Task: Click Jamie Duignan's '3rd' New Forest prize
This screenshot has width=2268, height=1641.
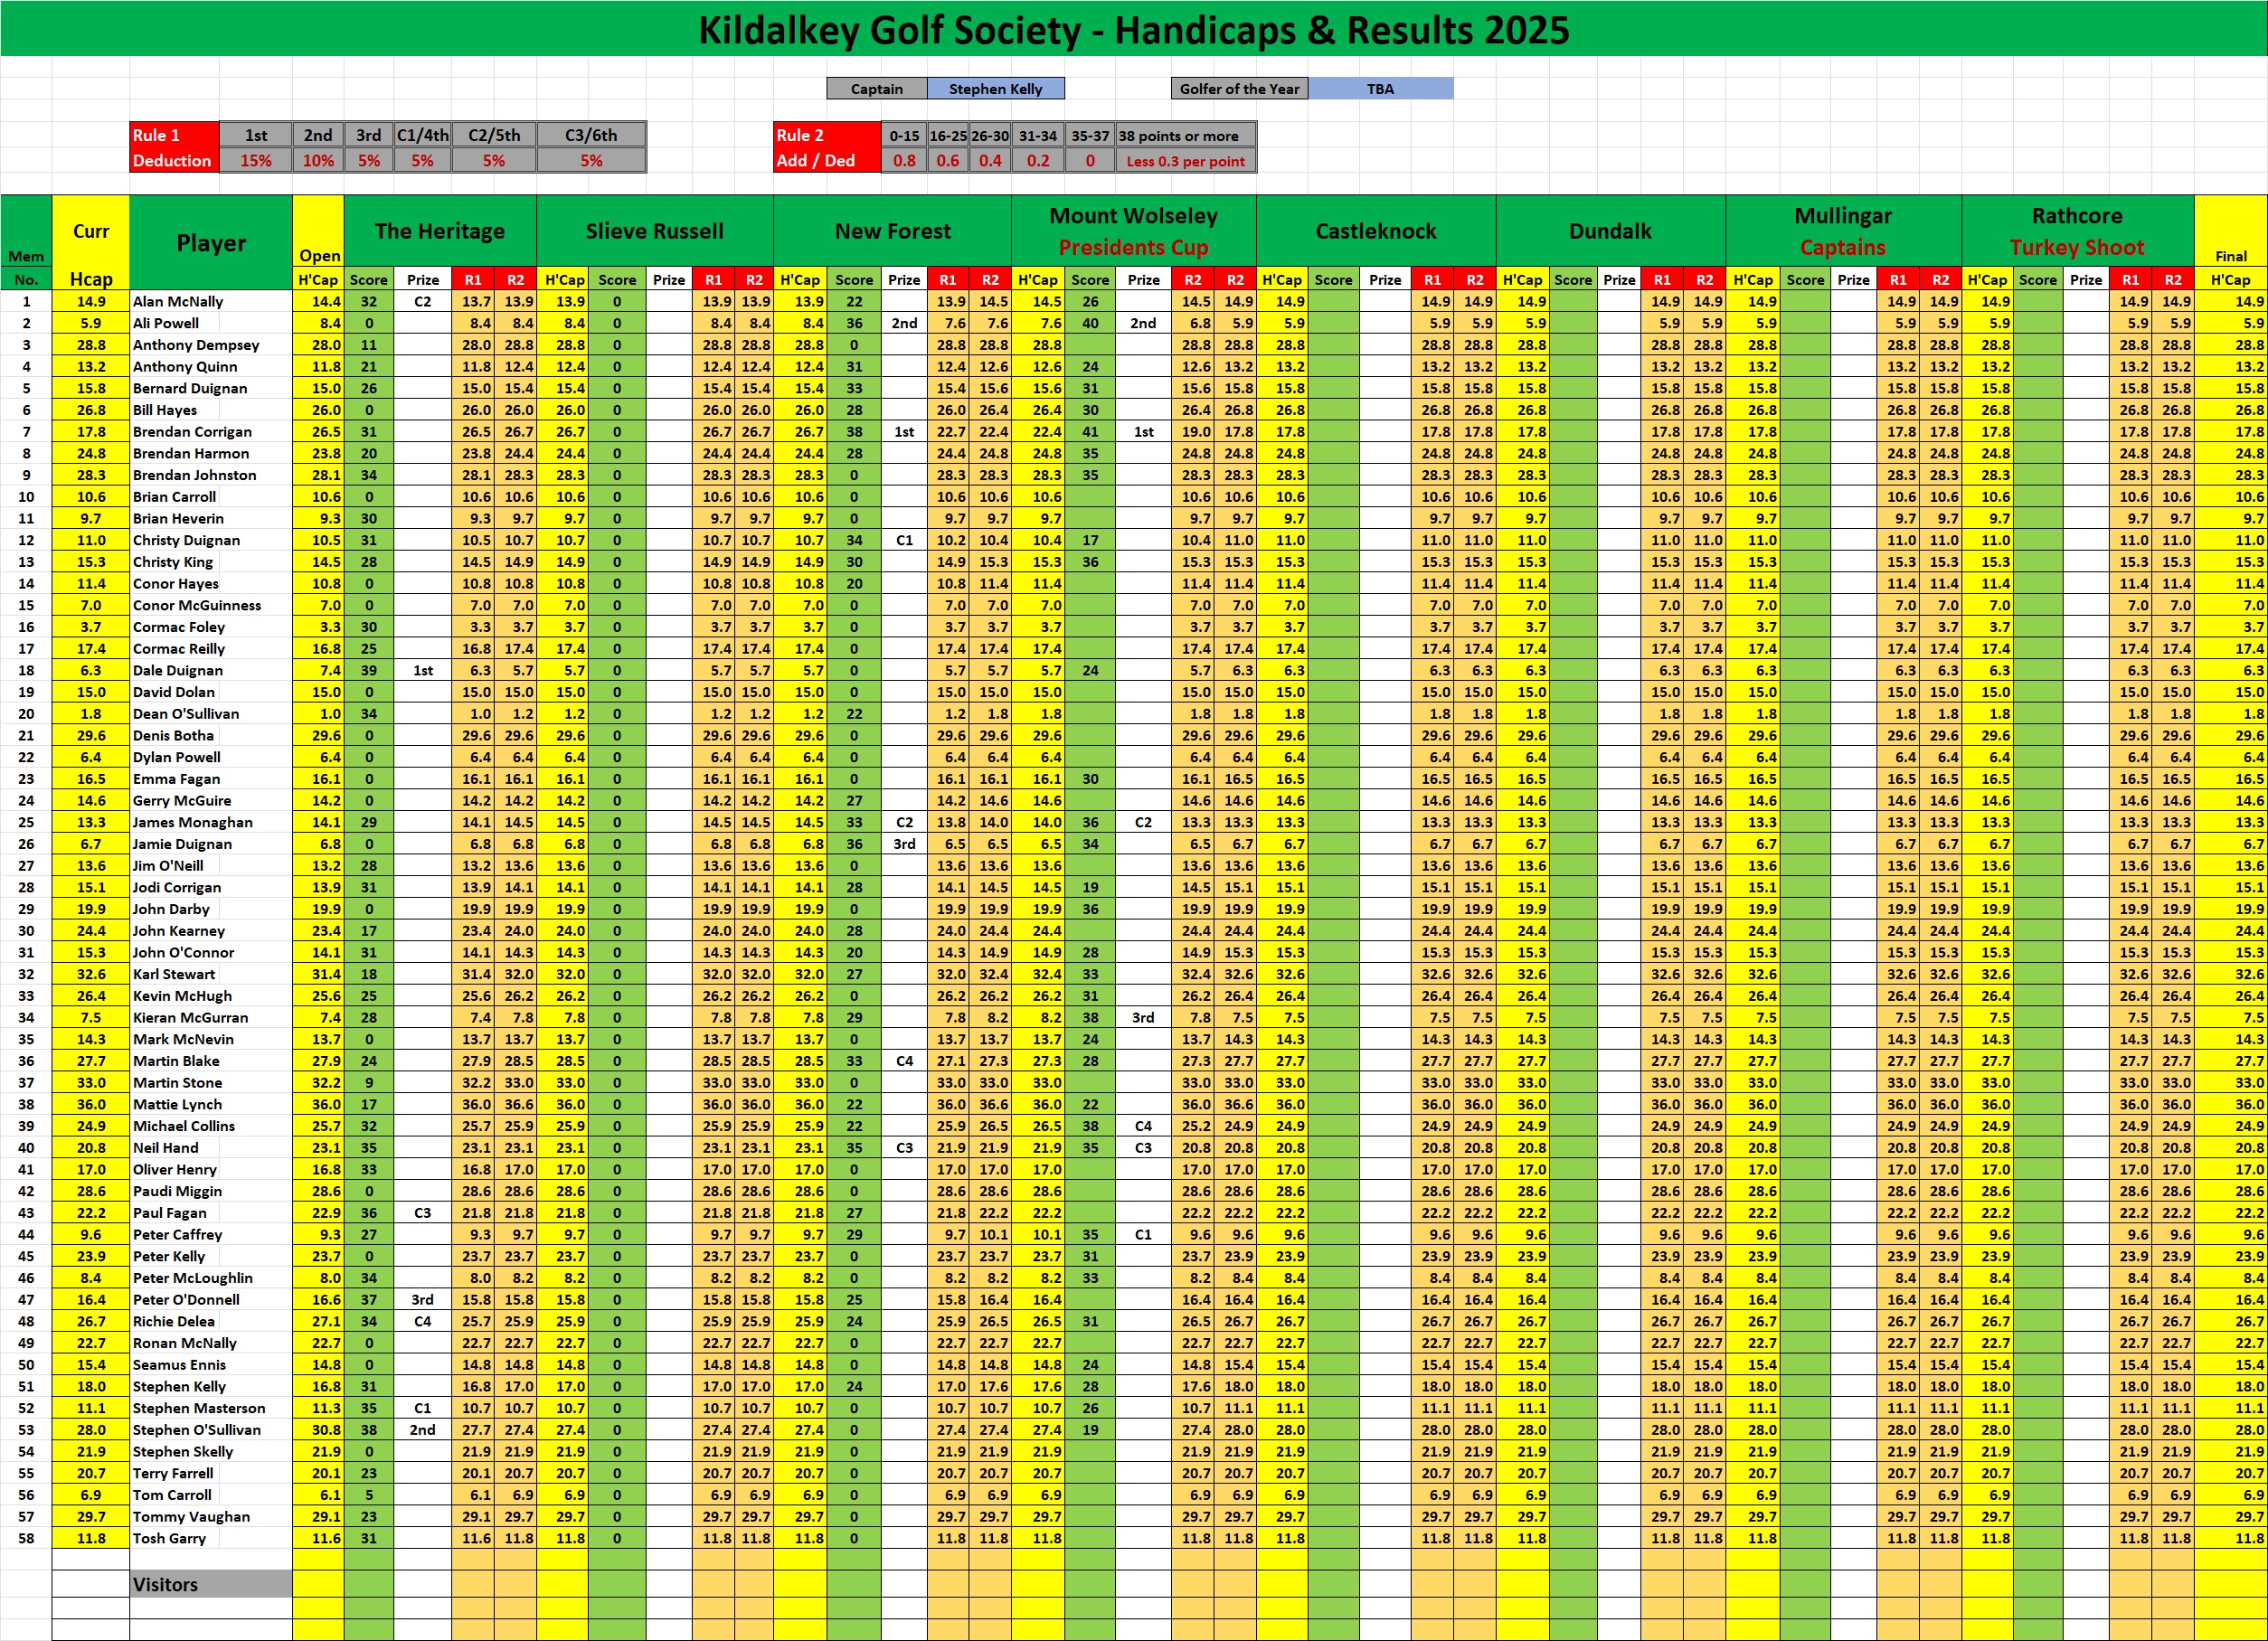Action: coord(904,843)
